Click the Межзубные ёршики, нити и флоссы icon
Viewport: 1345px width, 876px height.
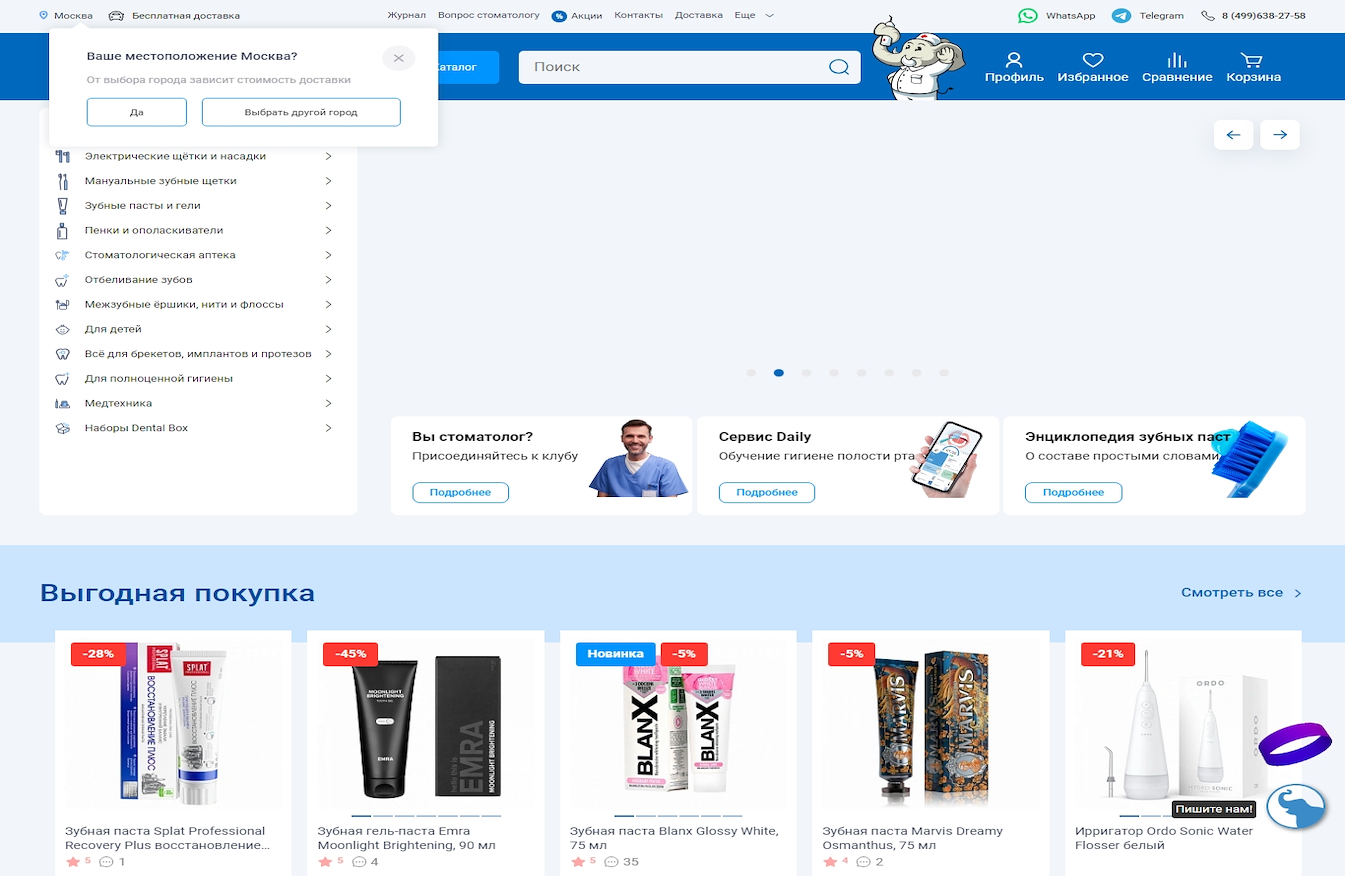[x=62, y=304]
